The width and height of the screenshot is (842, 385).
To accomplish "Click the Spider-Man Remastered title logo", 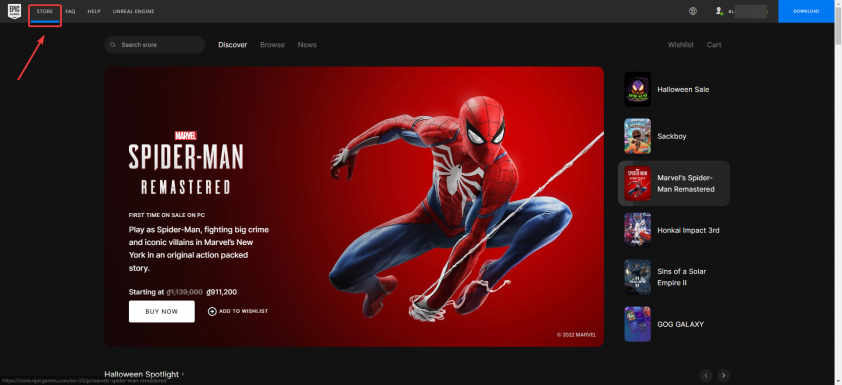I will [186, 163].
